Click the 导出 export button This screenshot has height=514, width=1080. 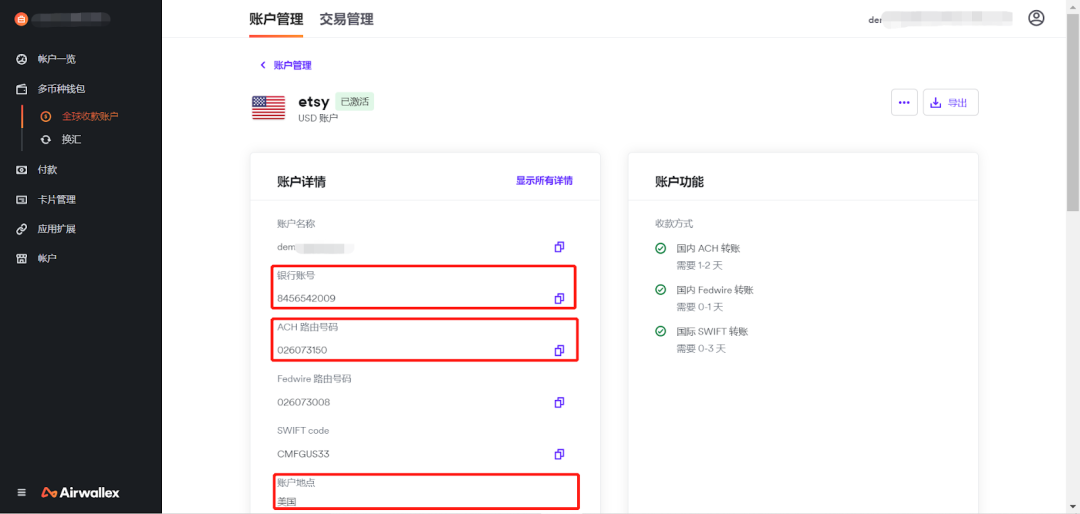pos(950,102)
